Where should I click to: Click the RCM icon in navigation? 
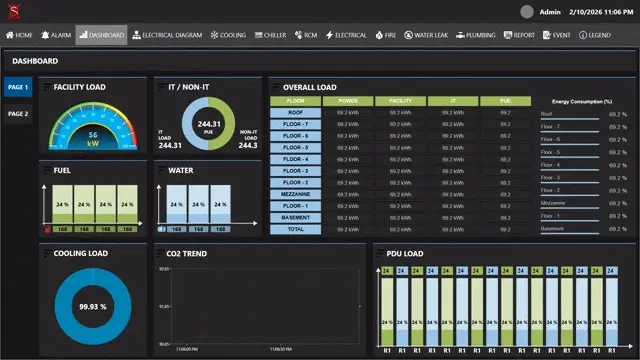(x=298, y=35)
